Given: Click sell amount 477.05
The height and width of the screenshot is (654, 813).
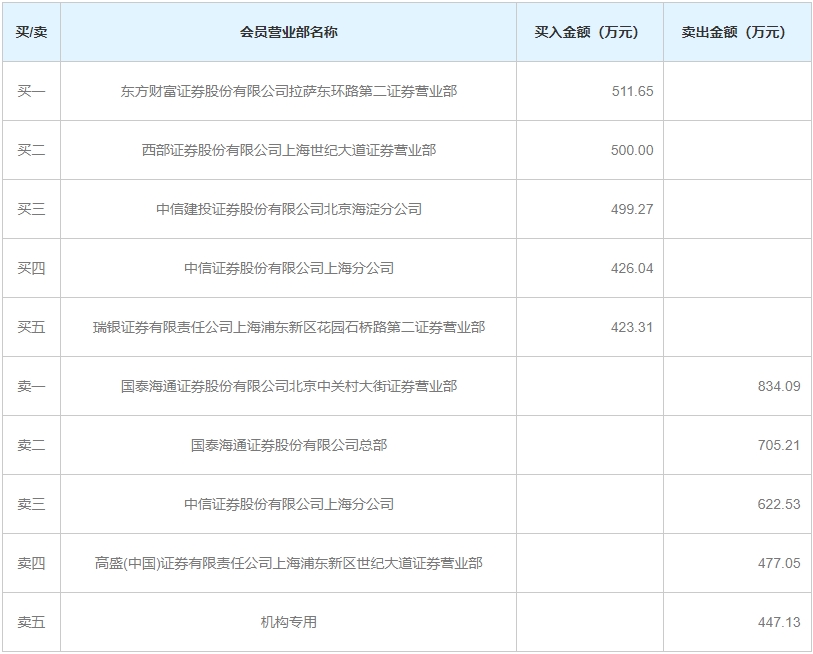Looking at the screenshot, I should [x=779, y=563].
